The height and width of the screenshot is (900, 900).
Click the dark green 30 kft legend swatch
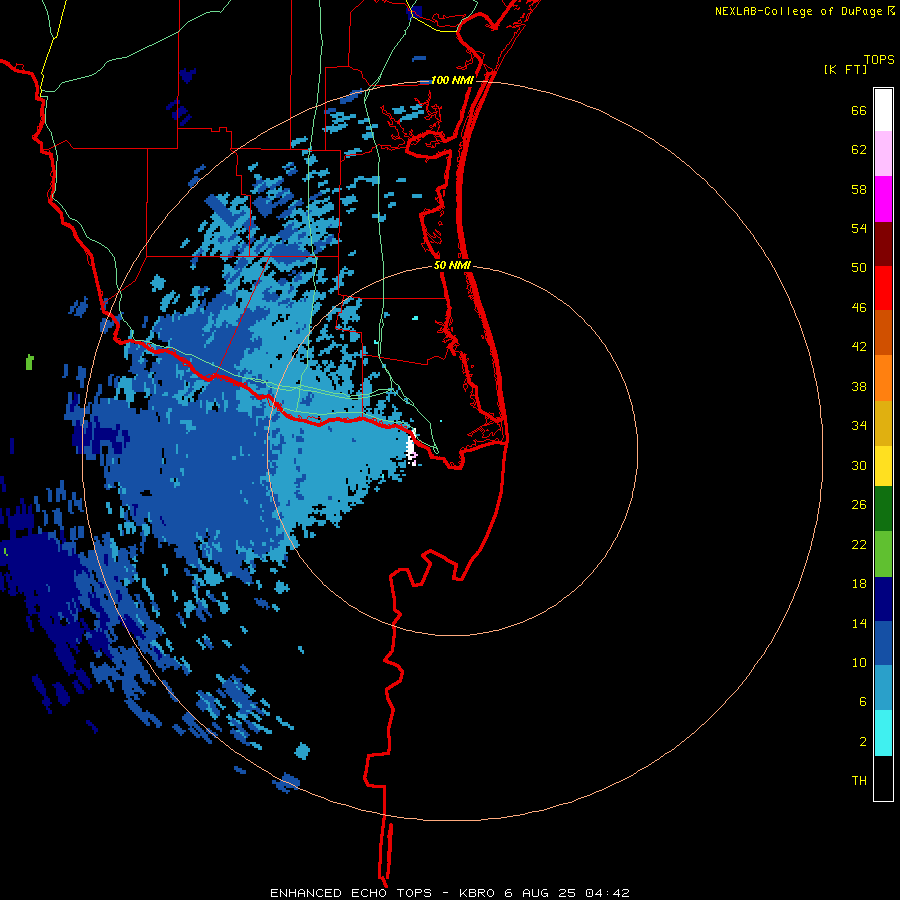[883, 509]
